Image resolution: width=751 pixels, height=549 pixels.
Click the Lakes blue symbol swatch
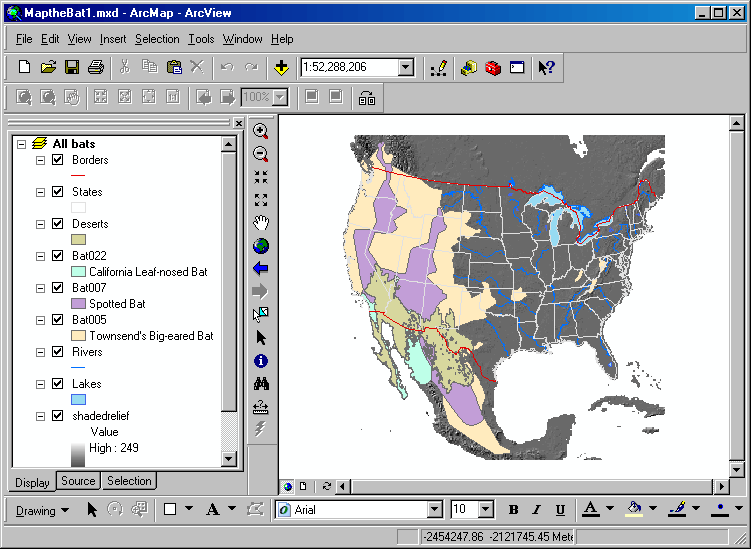tap(78, 399)
